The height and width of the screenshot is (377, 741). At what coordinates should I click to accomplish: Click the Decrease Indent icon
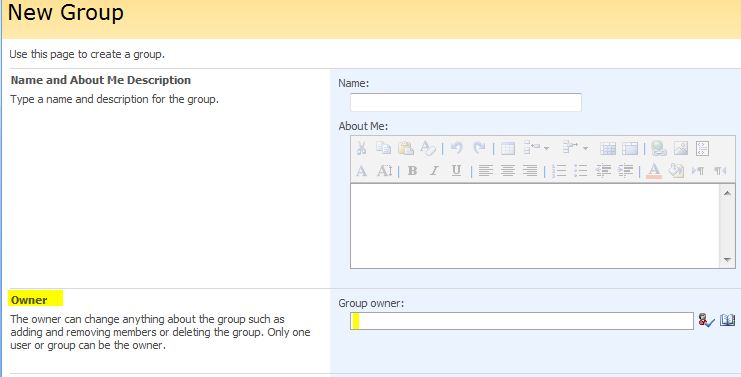click(x=603, y=171)
